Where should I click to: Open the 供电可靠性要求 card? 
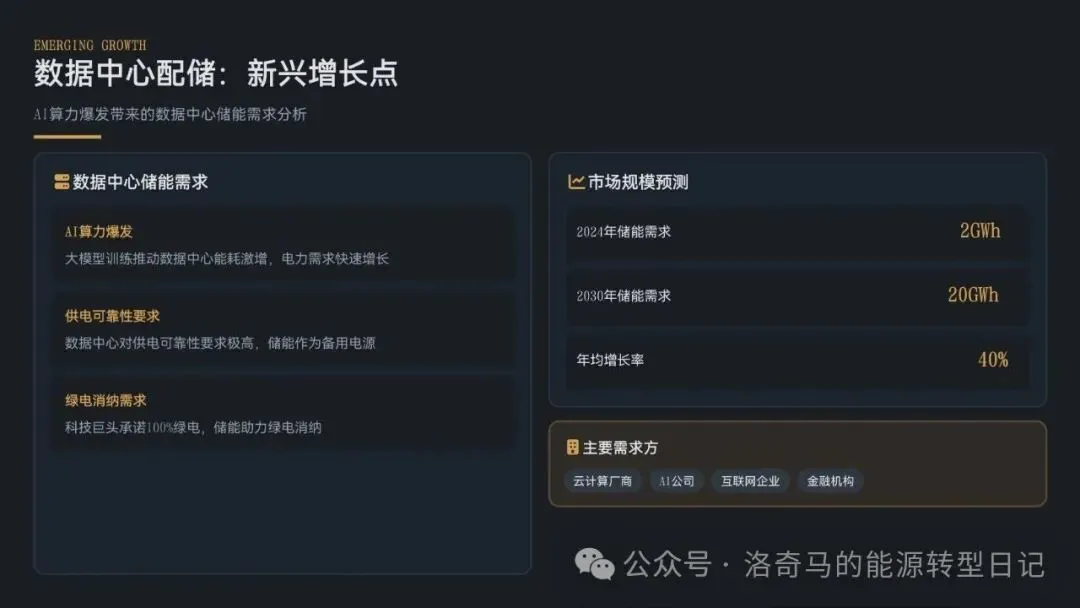point(283,328)
